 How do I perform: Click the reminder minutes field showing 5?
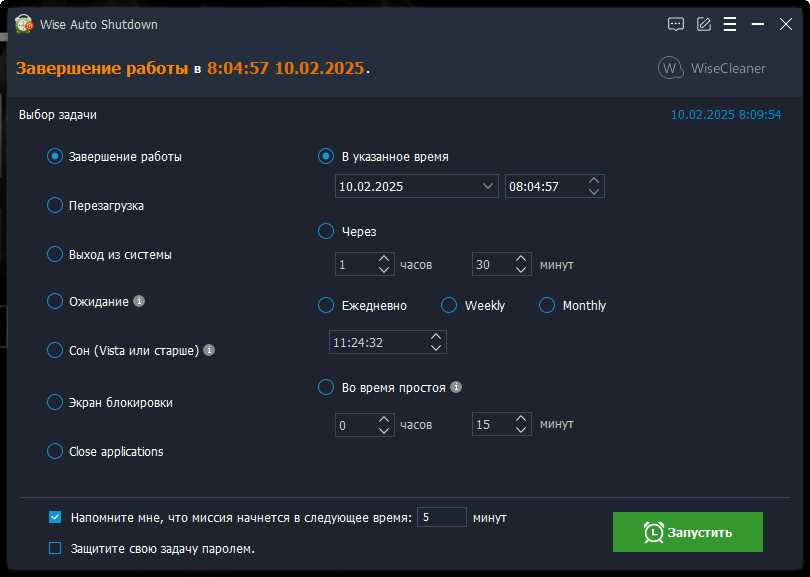(x=442, y=517)
